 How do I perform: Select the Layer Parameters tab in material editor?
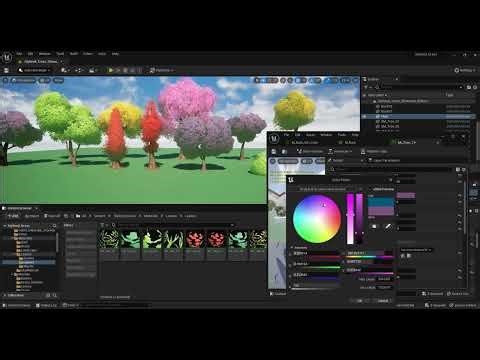(384, 160)
